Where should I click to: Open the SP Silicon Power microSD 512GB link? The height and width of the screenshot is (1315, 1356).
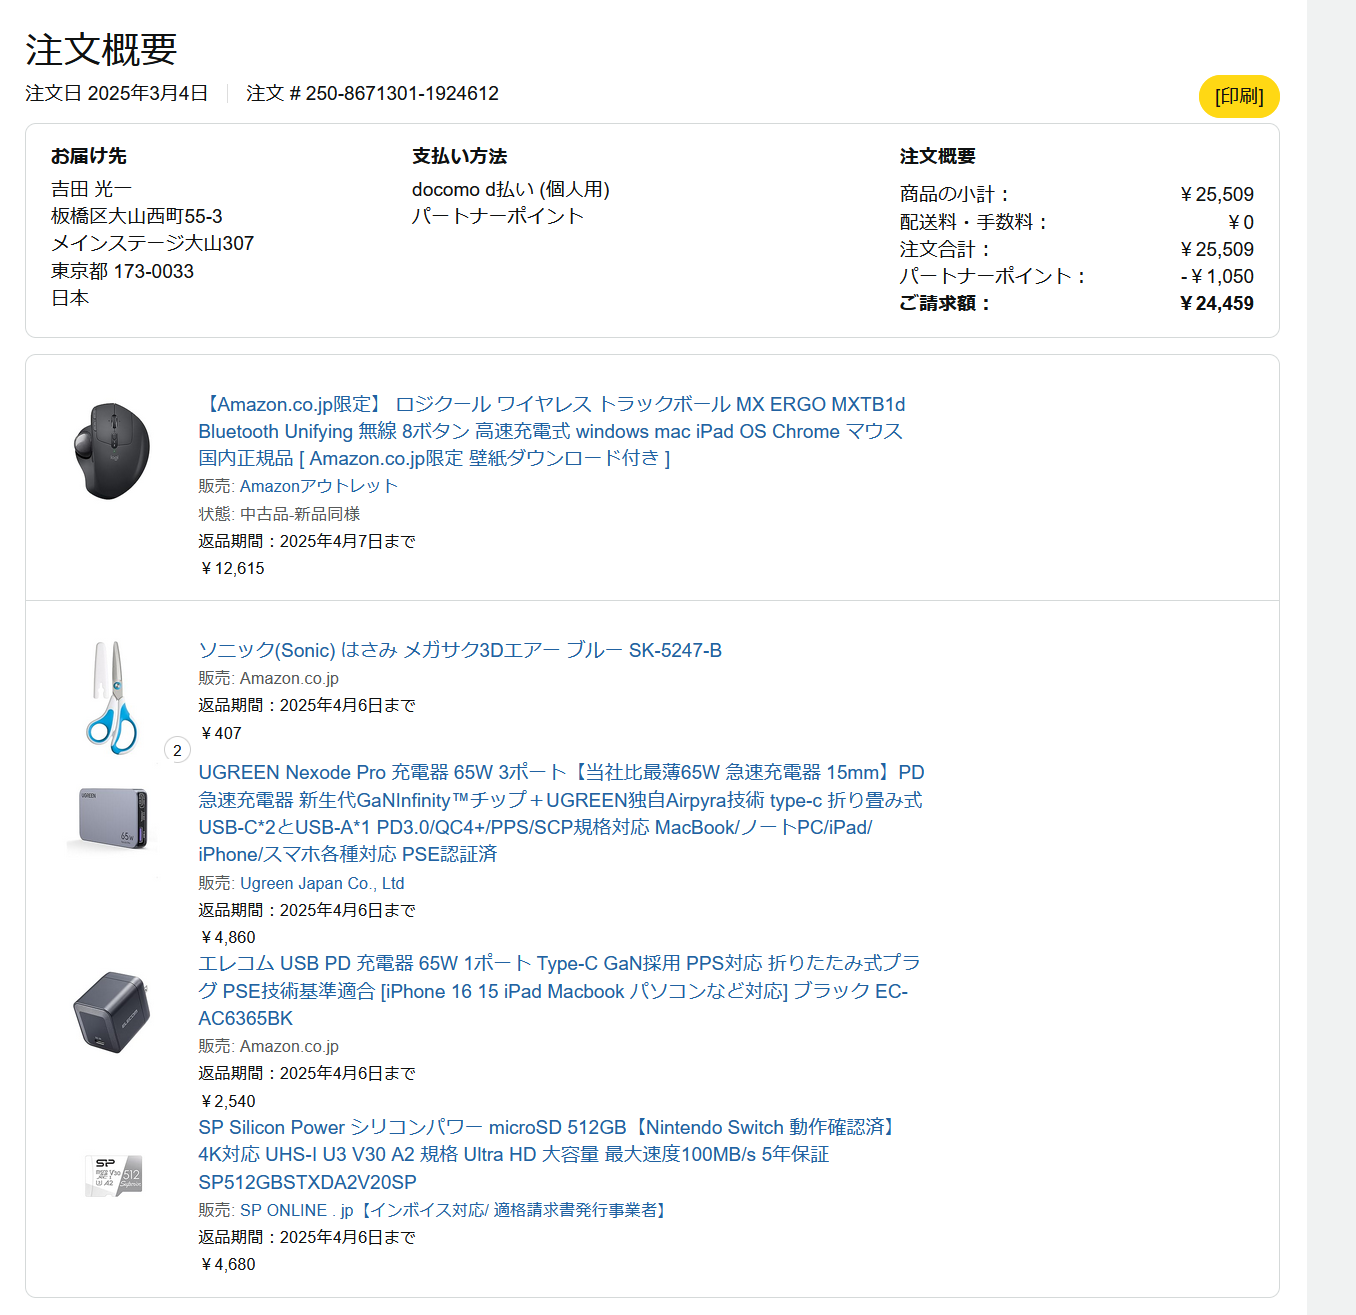coord(549,1154)
